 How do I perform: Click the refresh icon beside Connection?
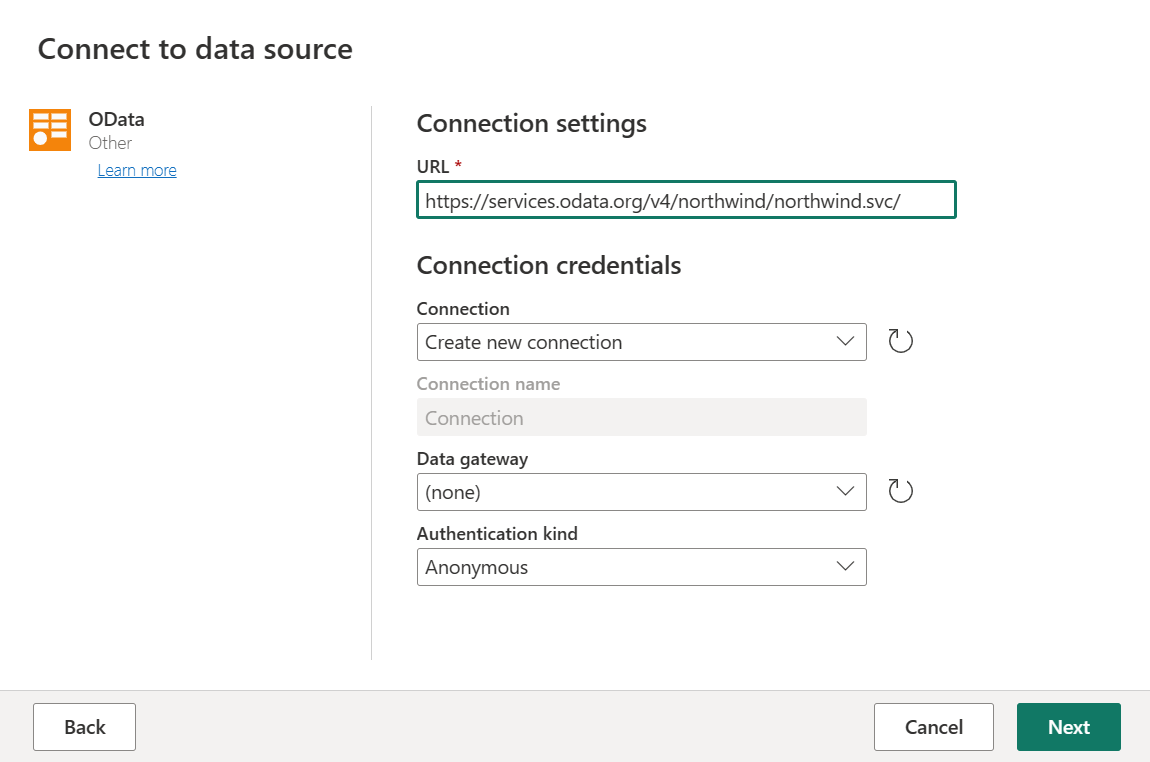[899, 340]
